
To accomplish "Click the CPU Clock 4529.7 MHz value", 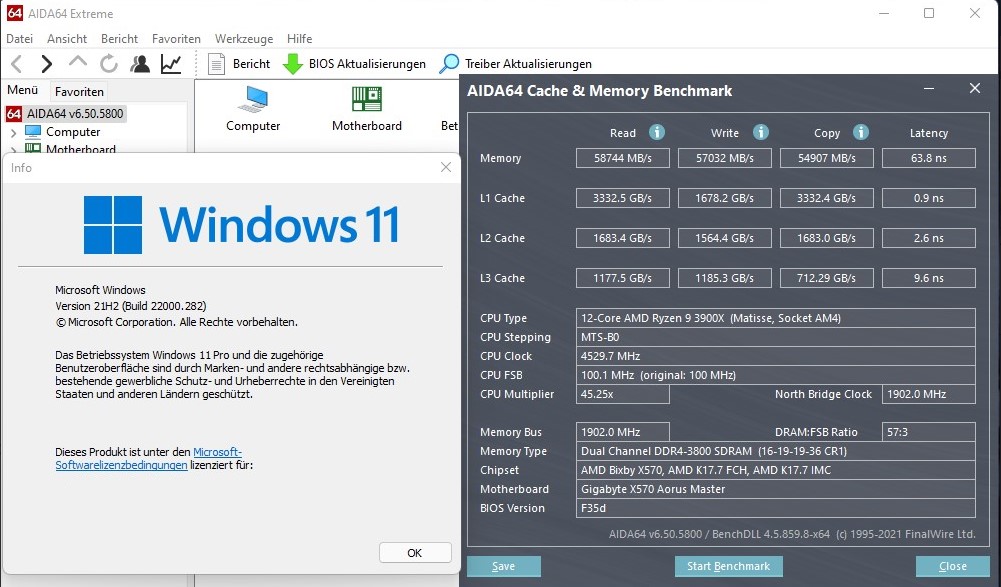I will pos(776,356).
